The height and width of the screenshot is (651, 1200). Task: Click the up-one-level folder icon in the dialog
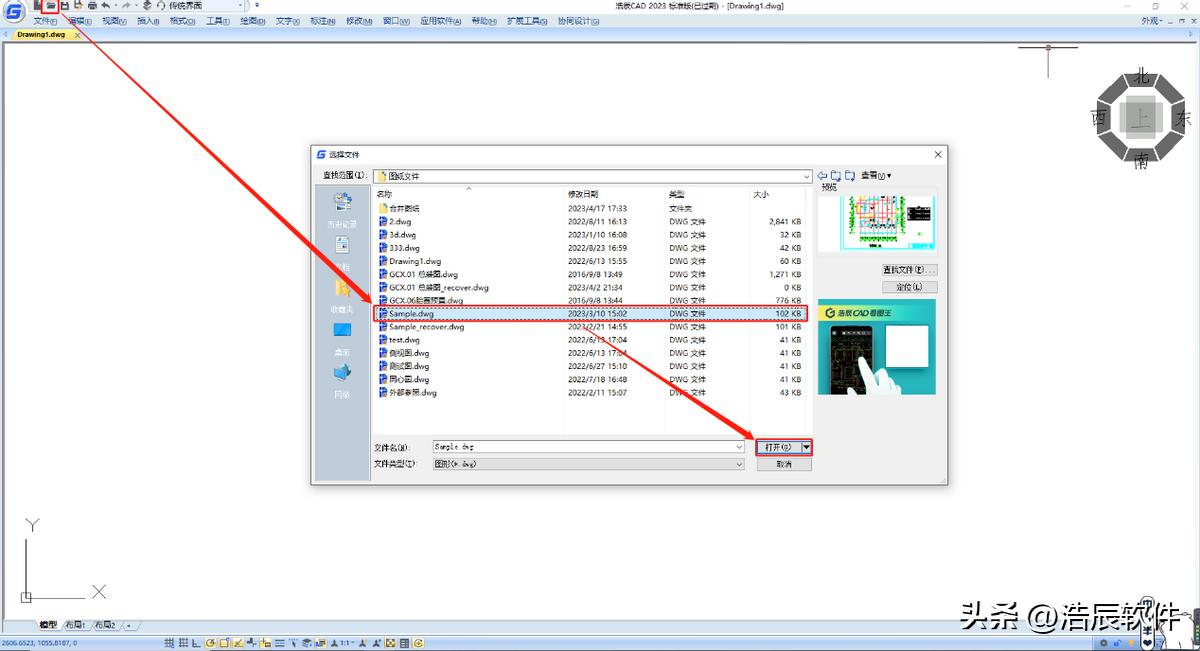[x=835, y=176]
